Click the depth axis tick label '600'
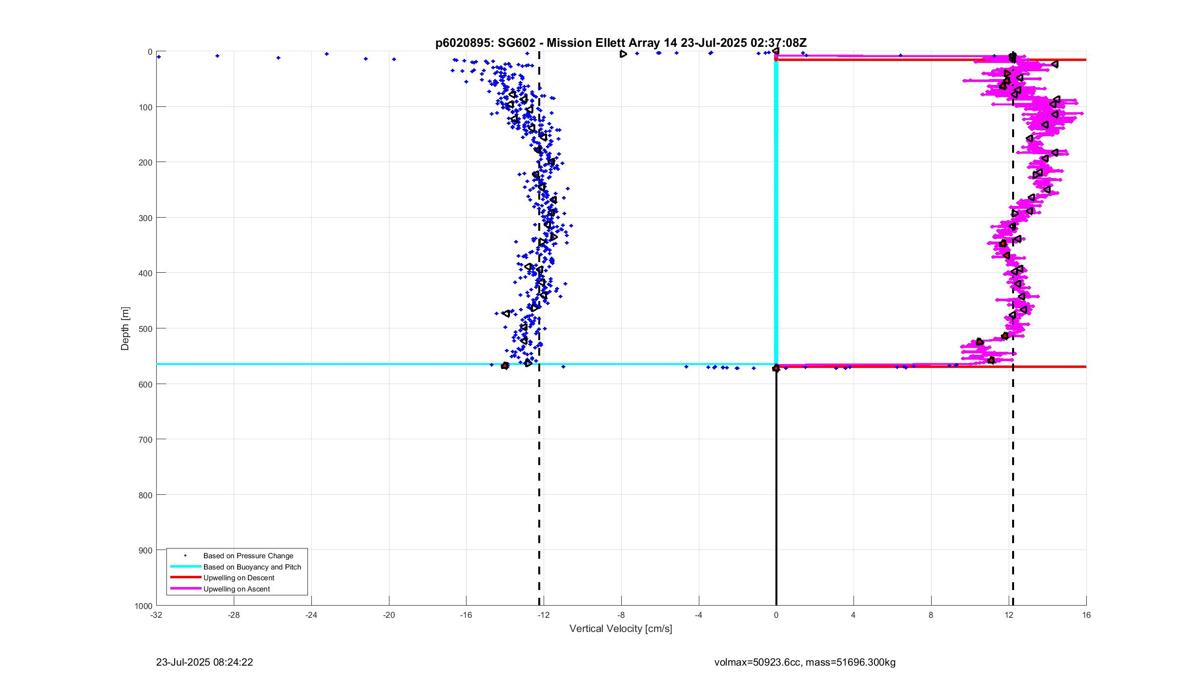Screen dimensions: 1200x681 [x=145, y=384]
